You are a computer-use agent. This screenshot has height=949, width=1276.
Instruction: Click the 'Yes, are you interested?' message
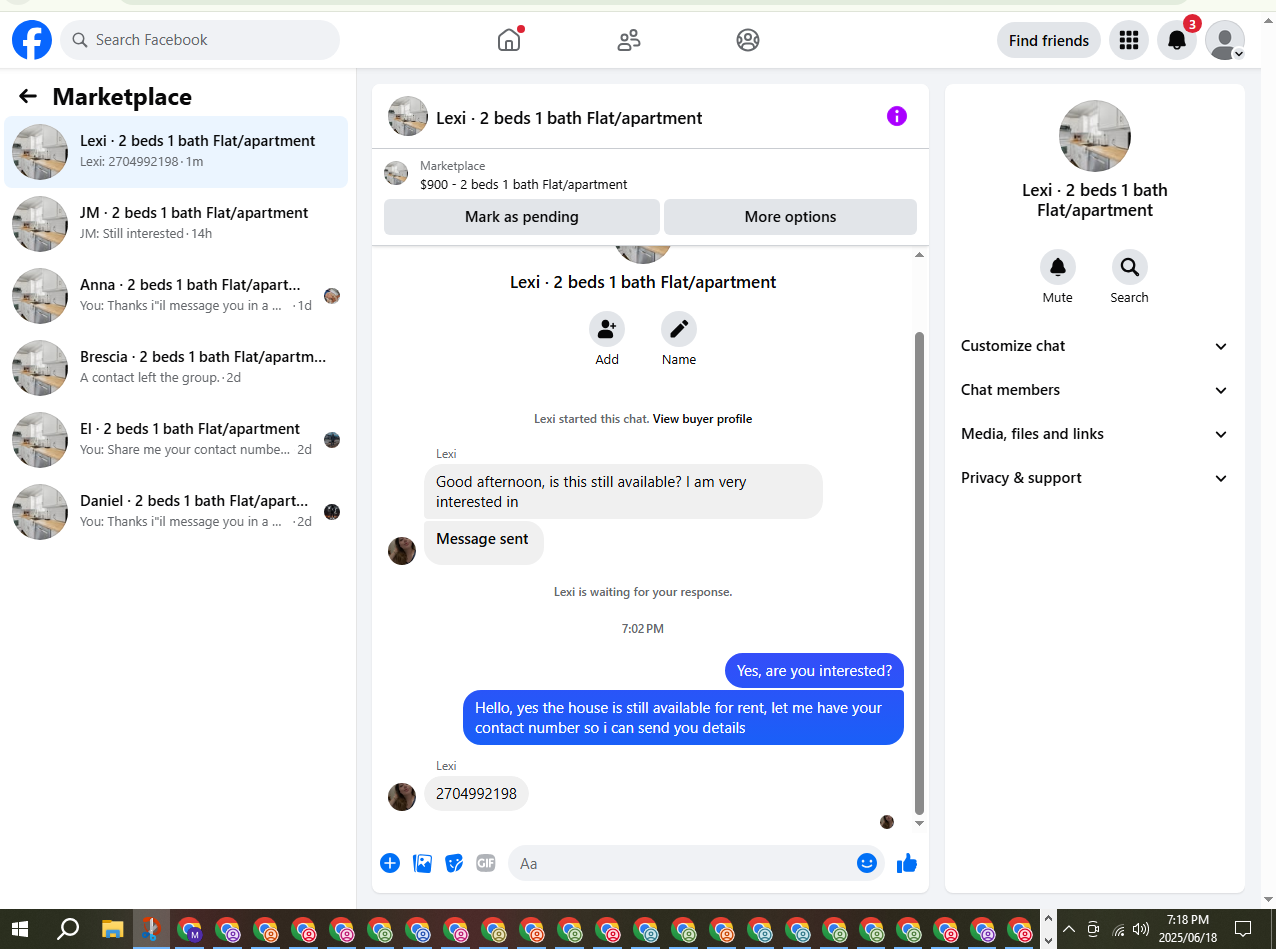814,671
